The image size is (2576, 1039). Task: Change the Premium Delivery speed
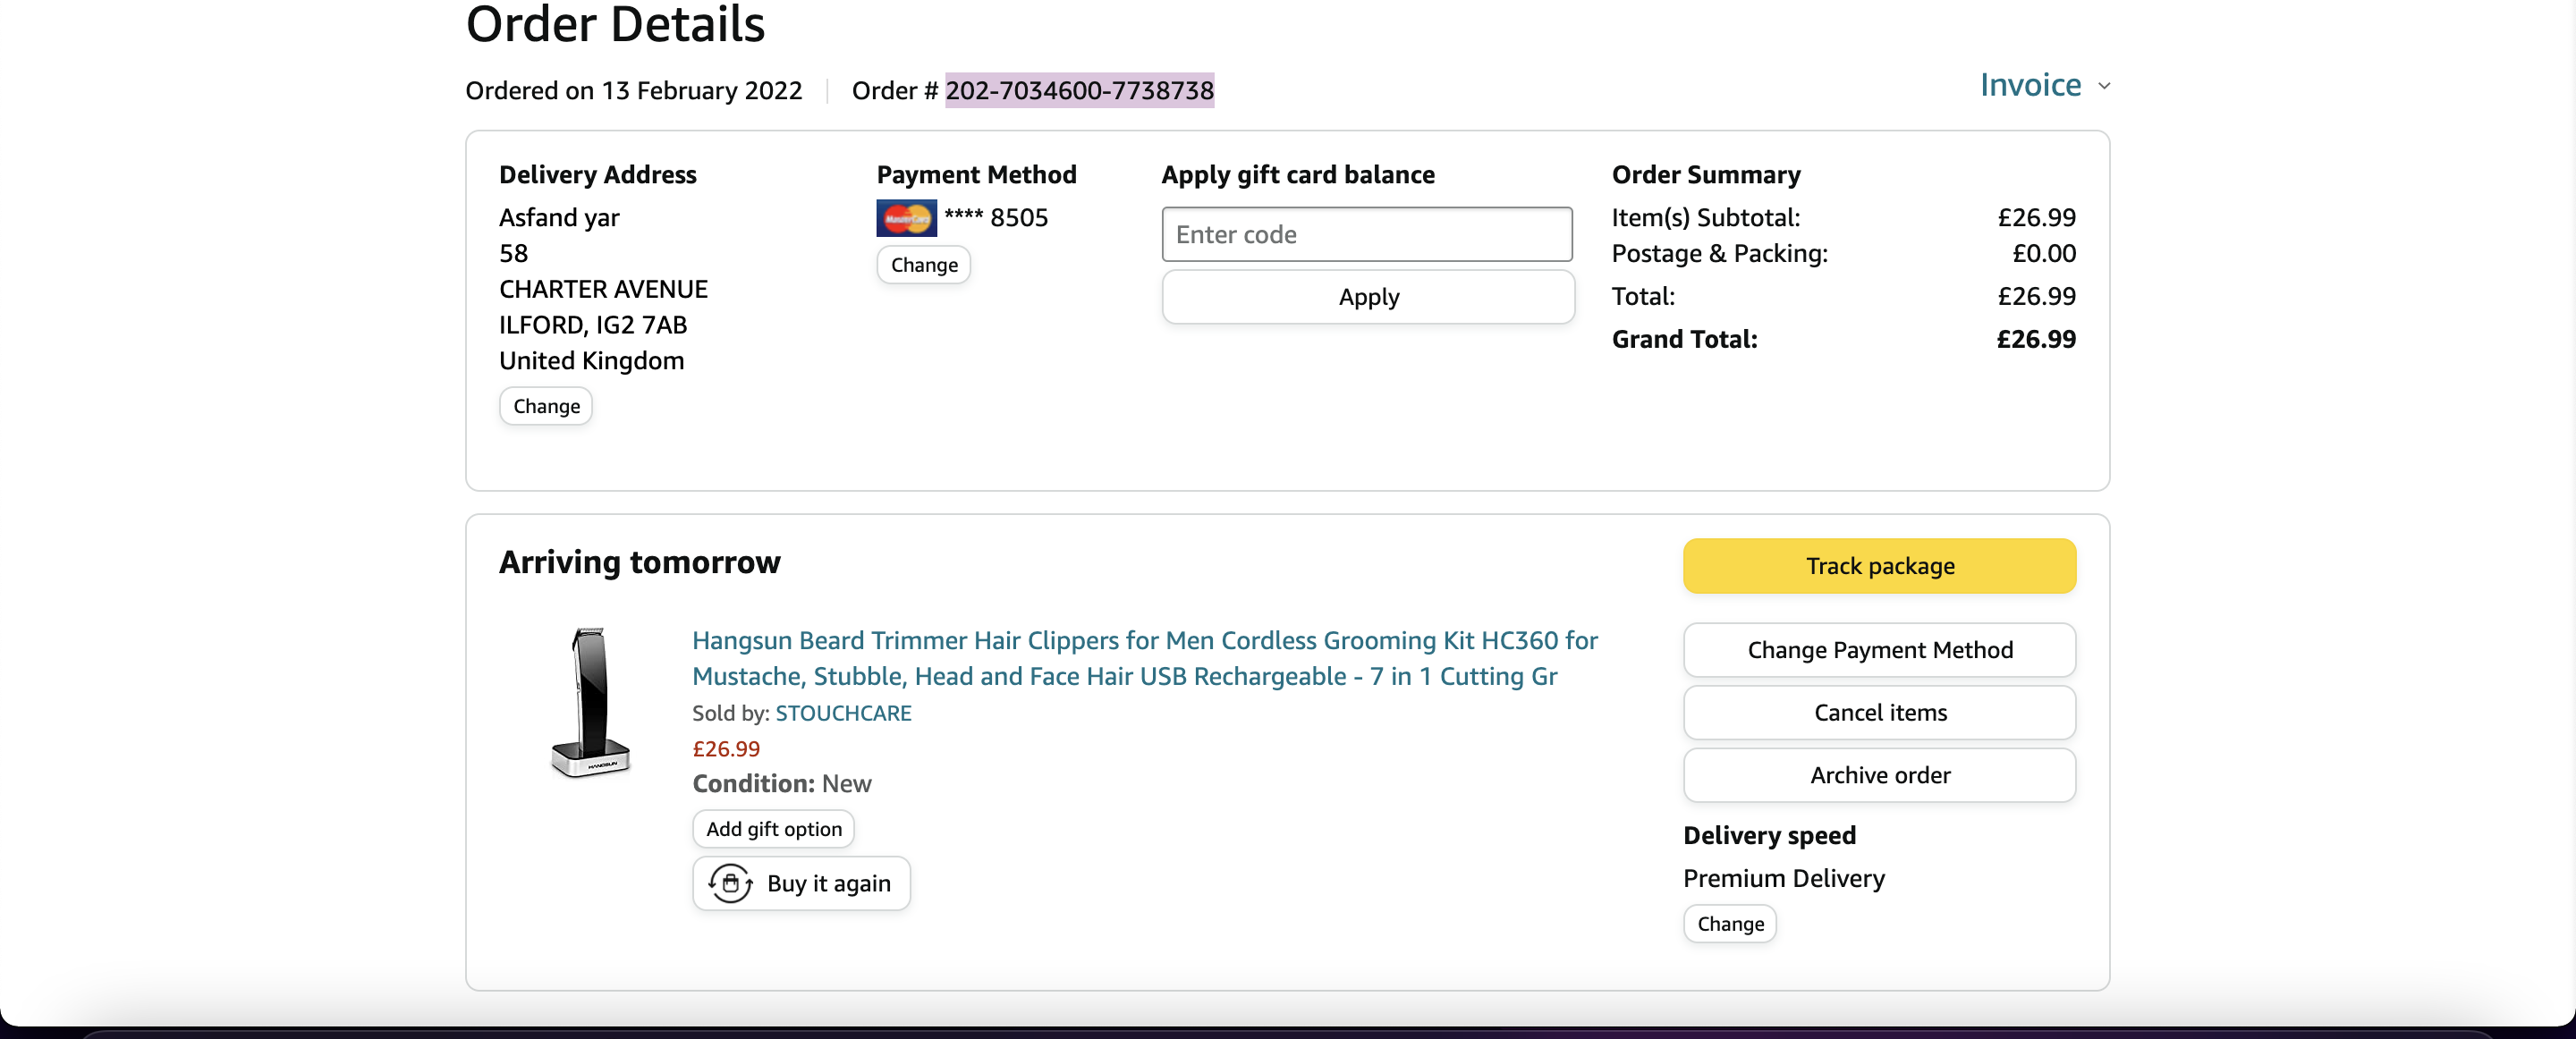point(1729,924)
